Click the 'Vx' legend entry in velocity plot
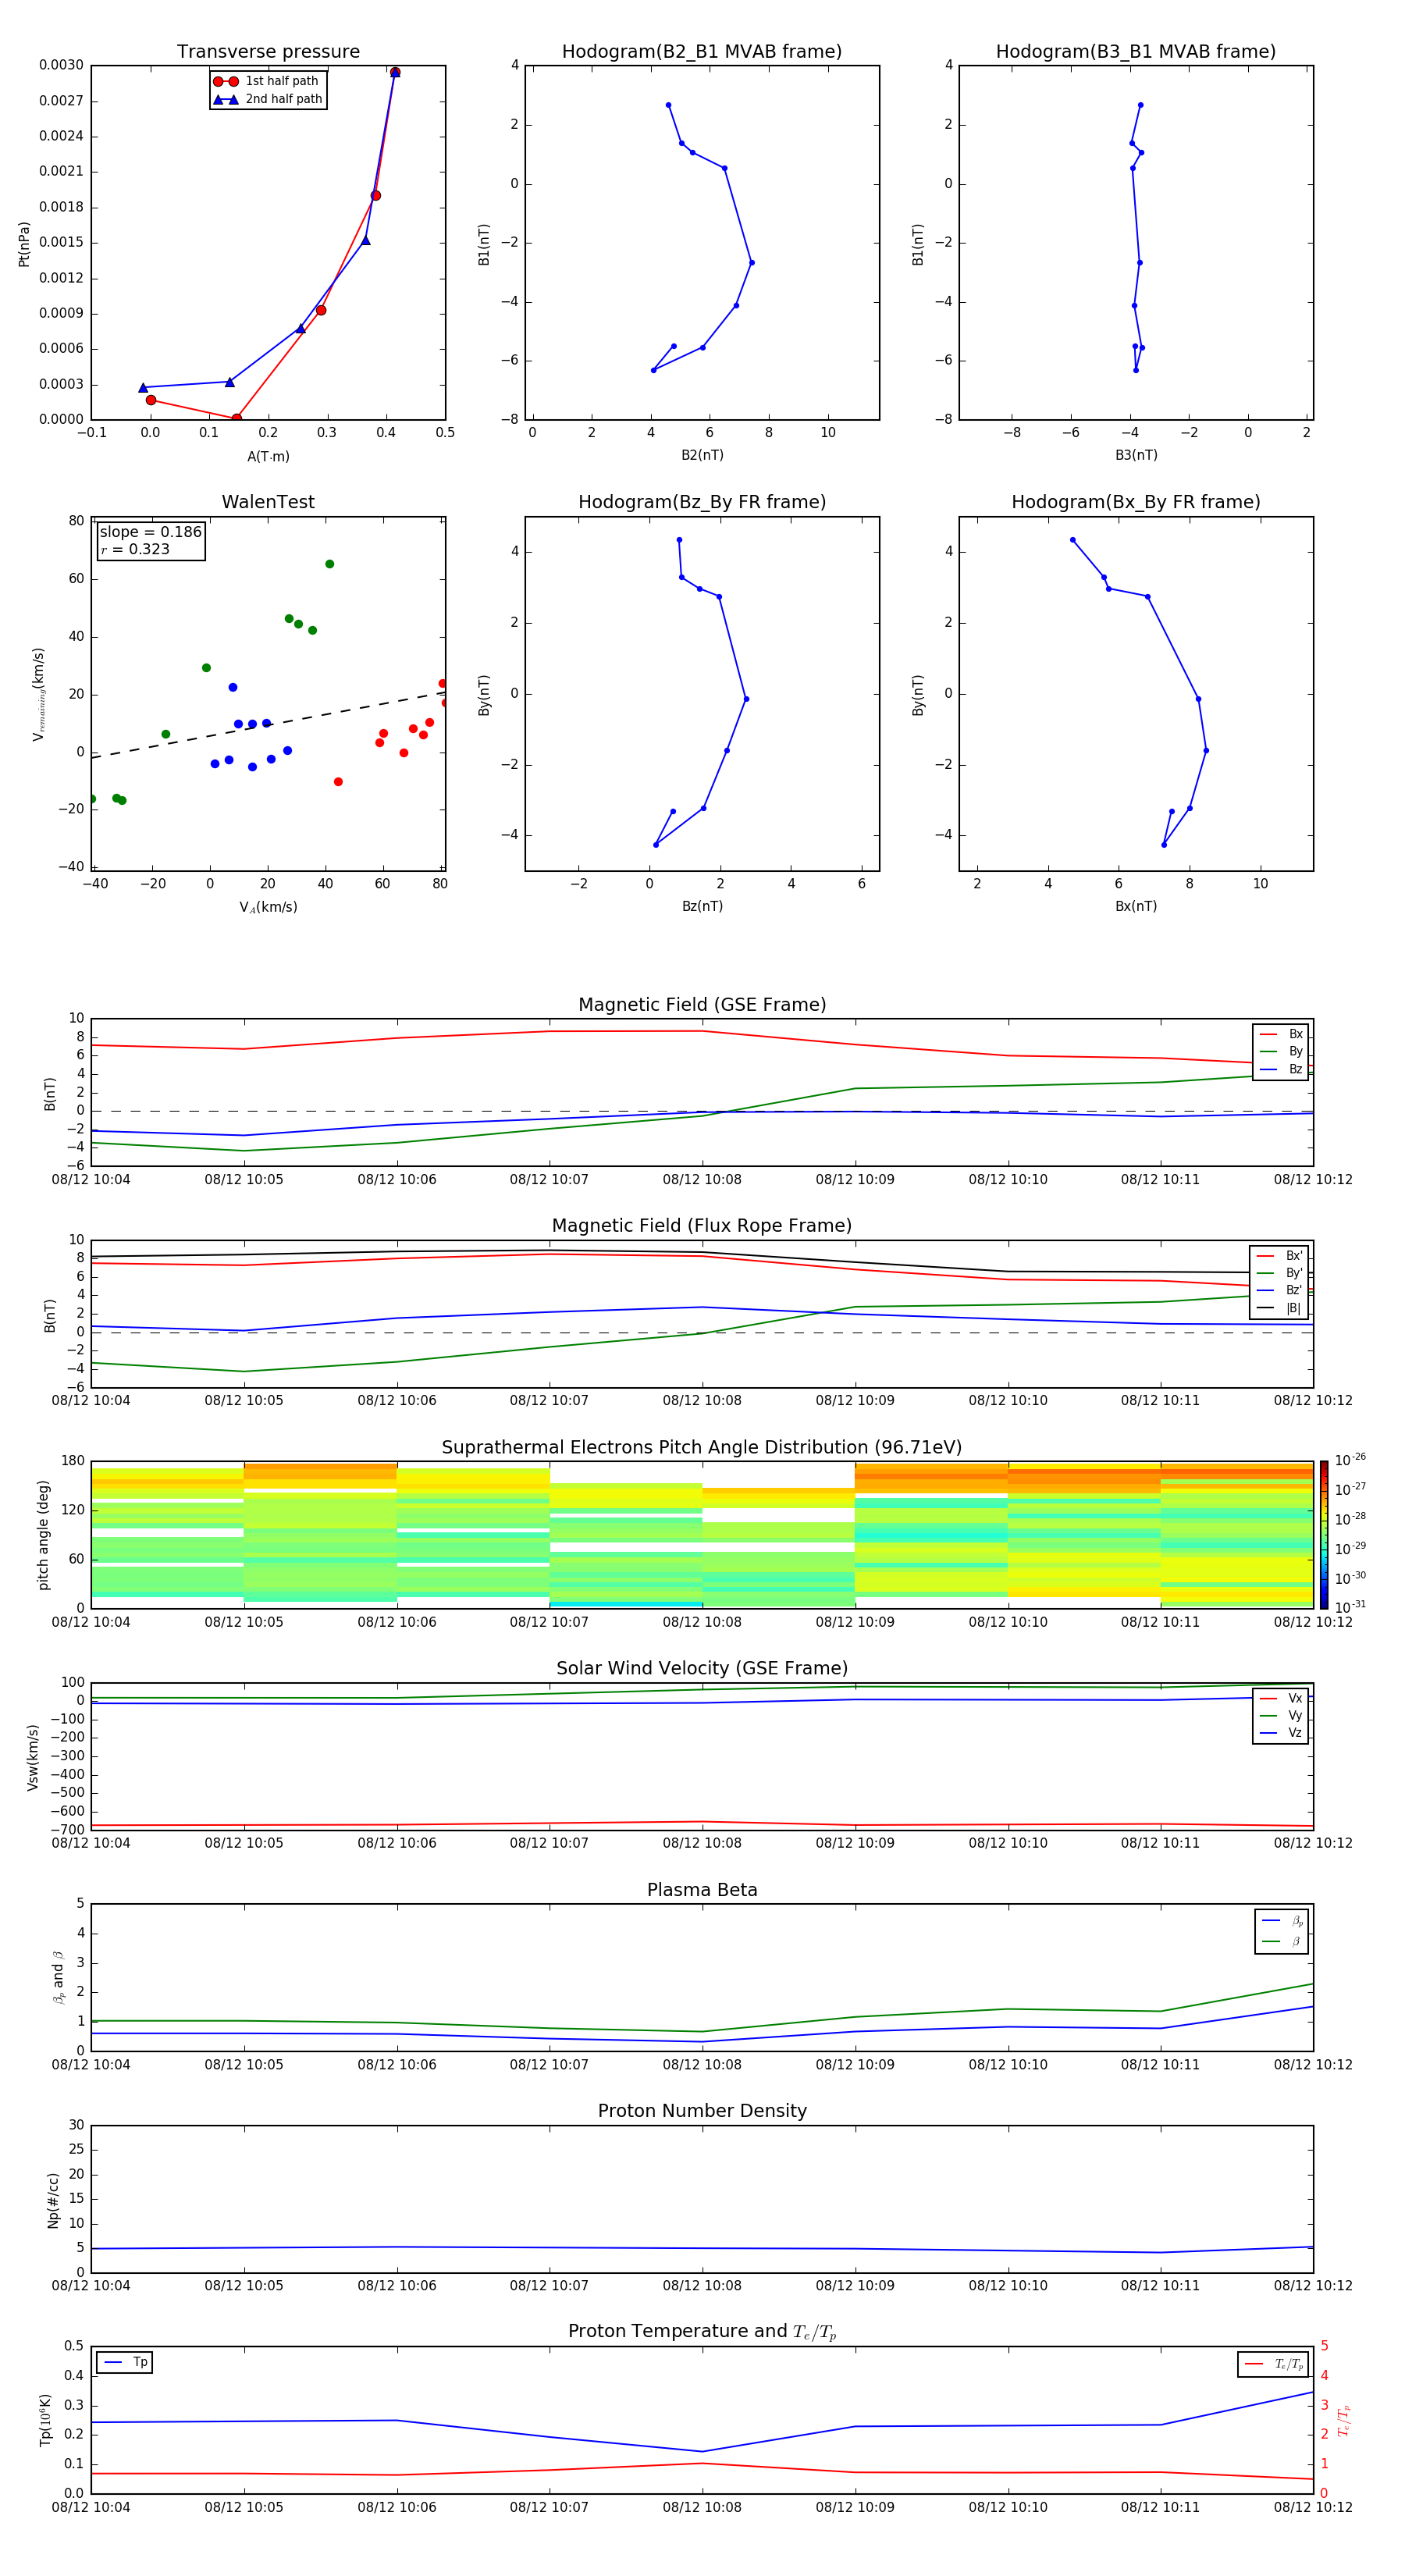The height and width of the screenshot is (2576, 1405). [1281, 1698]
